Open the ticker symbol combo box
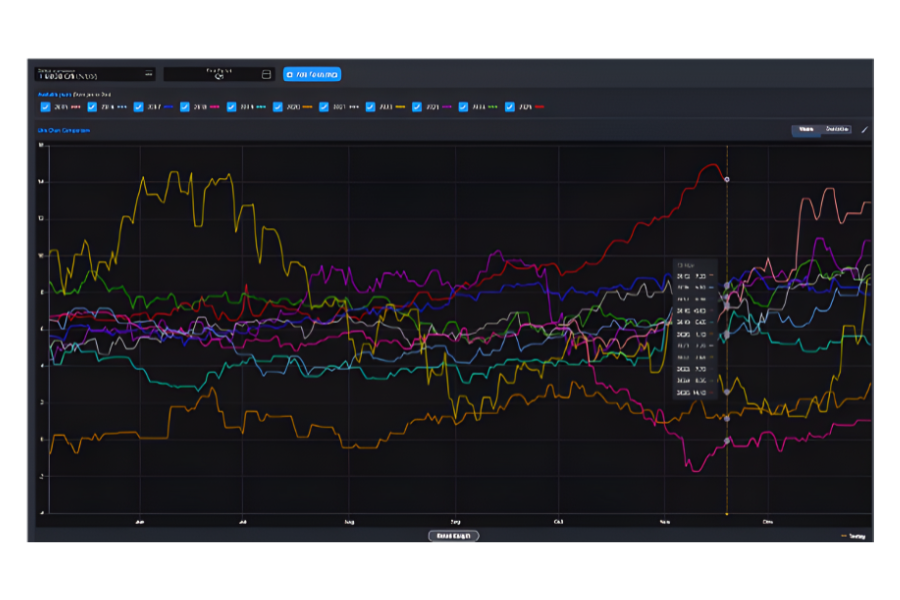The image size is (900, 600). (x=90, y=73)
